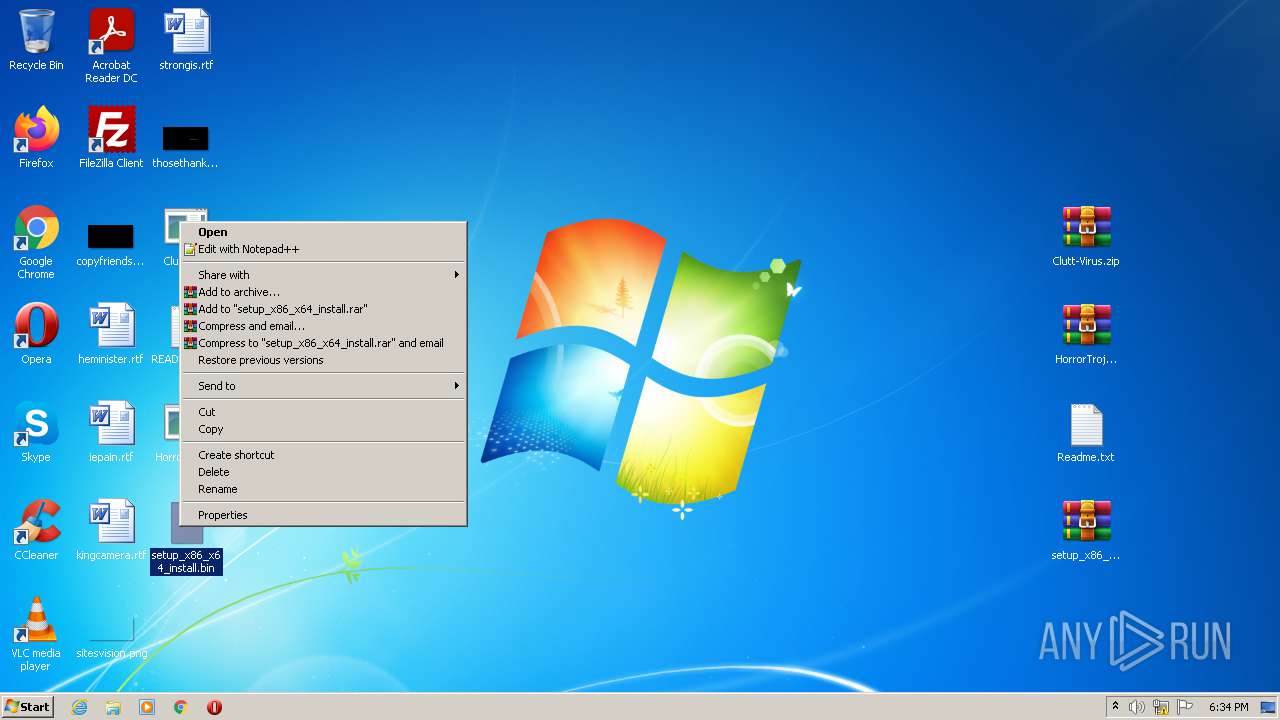Click the Start button

27,707
